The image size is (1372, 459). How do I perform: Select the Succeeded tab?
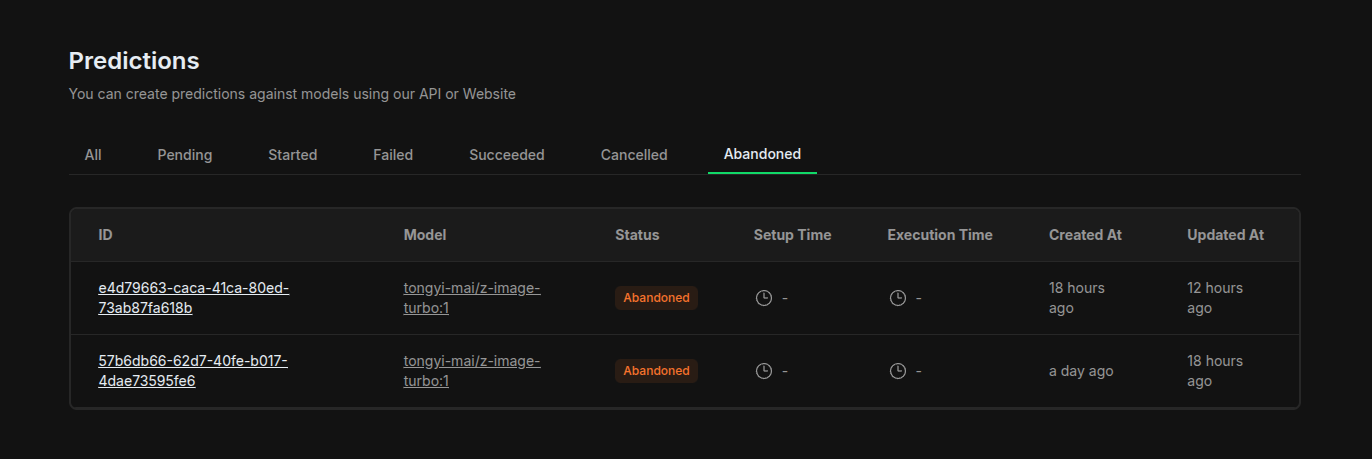tap(507, 155)
